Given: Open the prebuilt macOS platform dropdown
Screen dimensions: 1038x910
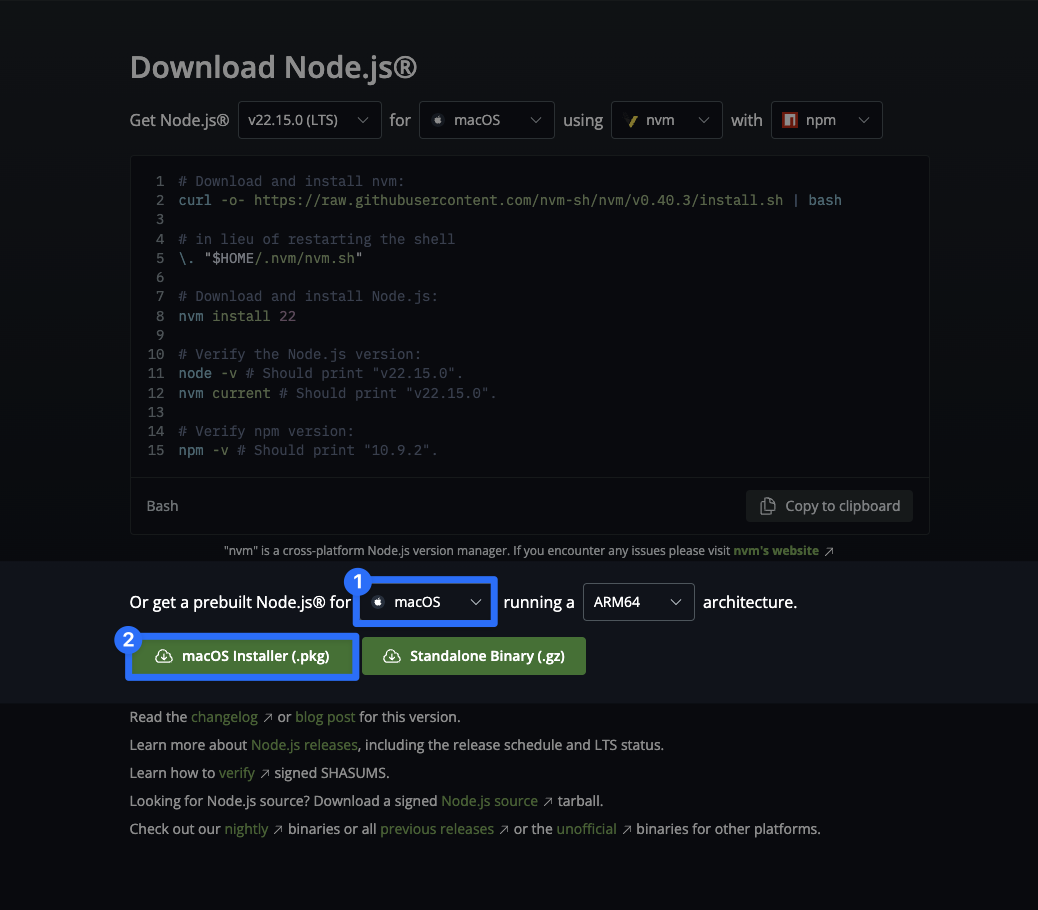Looking at the screenshot, I should point(426,602).
